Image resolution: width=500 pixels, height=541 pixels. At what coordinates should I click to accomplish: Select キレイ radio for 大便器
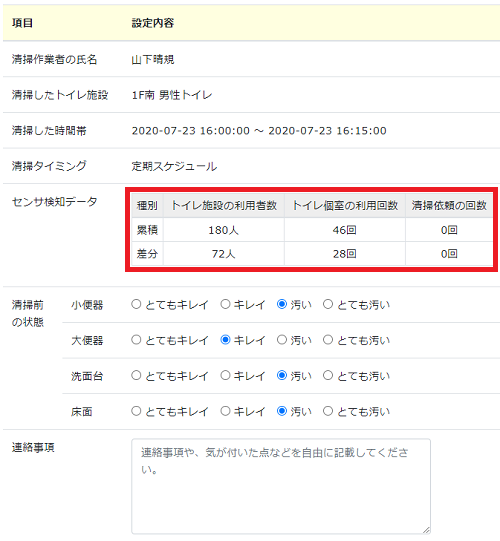click(x=225, y=340)
